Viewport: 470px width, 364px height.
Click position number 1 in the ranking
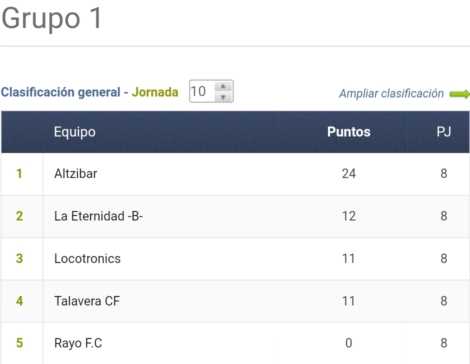pos(19,174)
